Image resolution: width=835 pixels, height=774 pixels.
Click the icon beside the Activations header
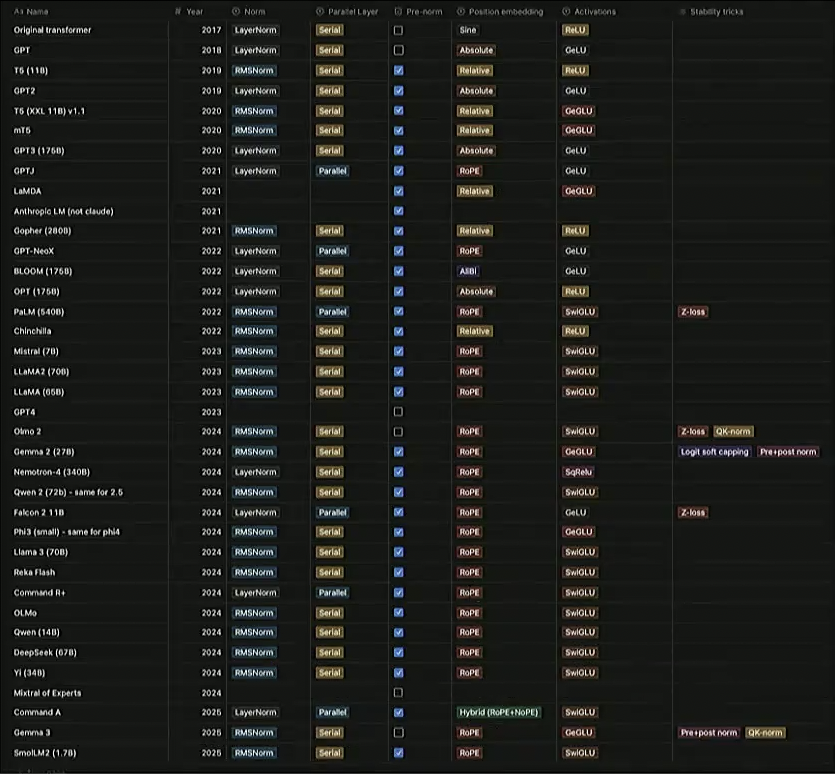pos(567,12)
